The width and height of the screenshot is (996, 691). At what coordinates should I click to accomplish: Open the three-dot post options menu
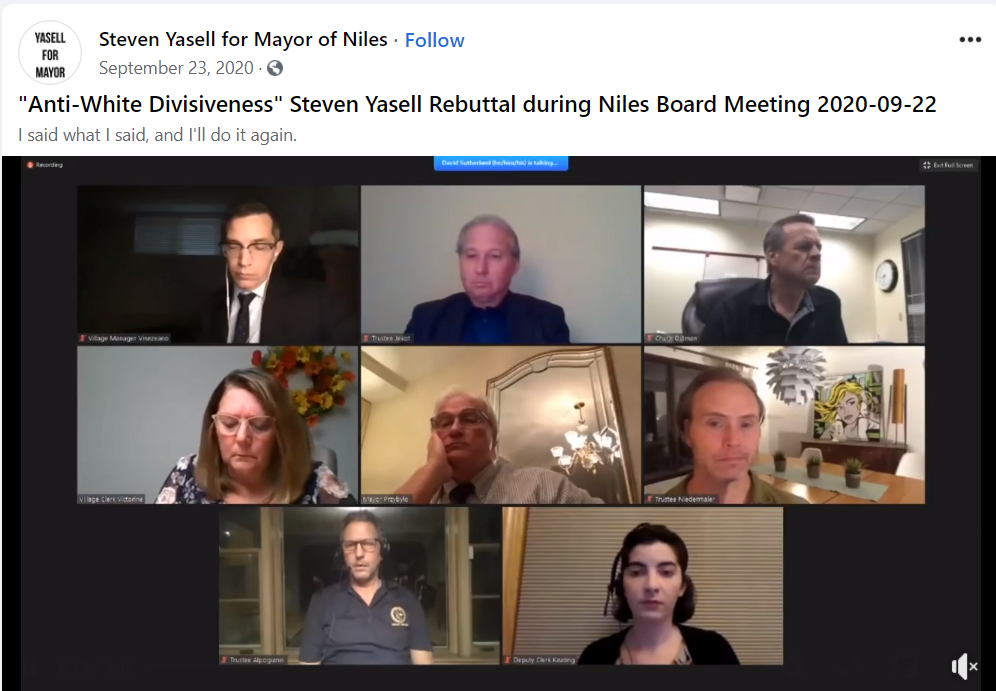tap(970, 39)
